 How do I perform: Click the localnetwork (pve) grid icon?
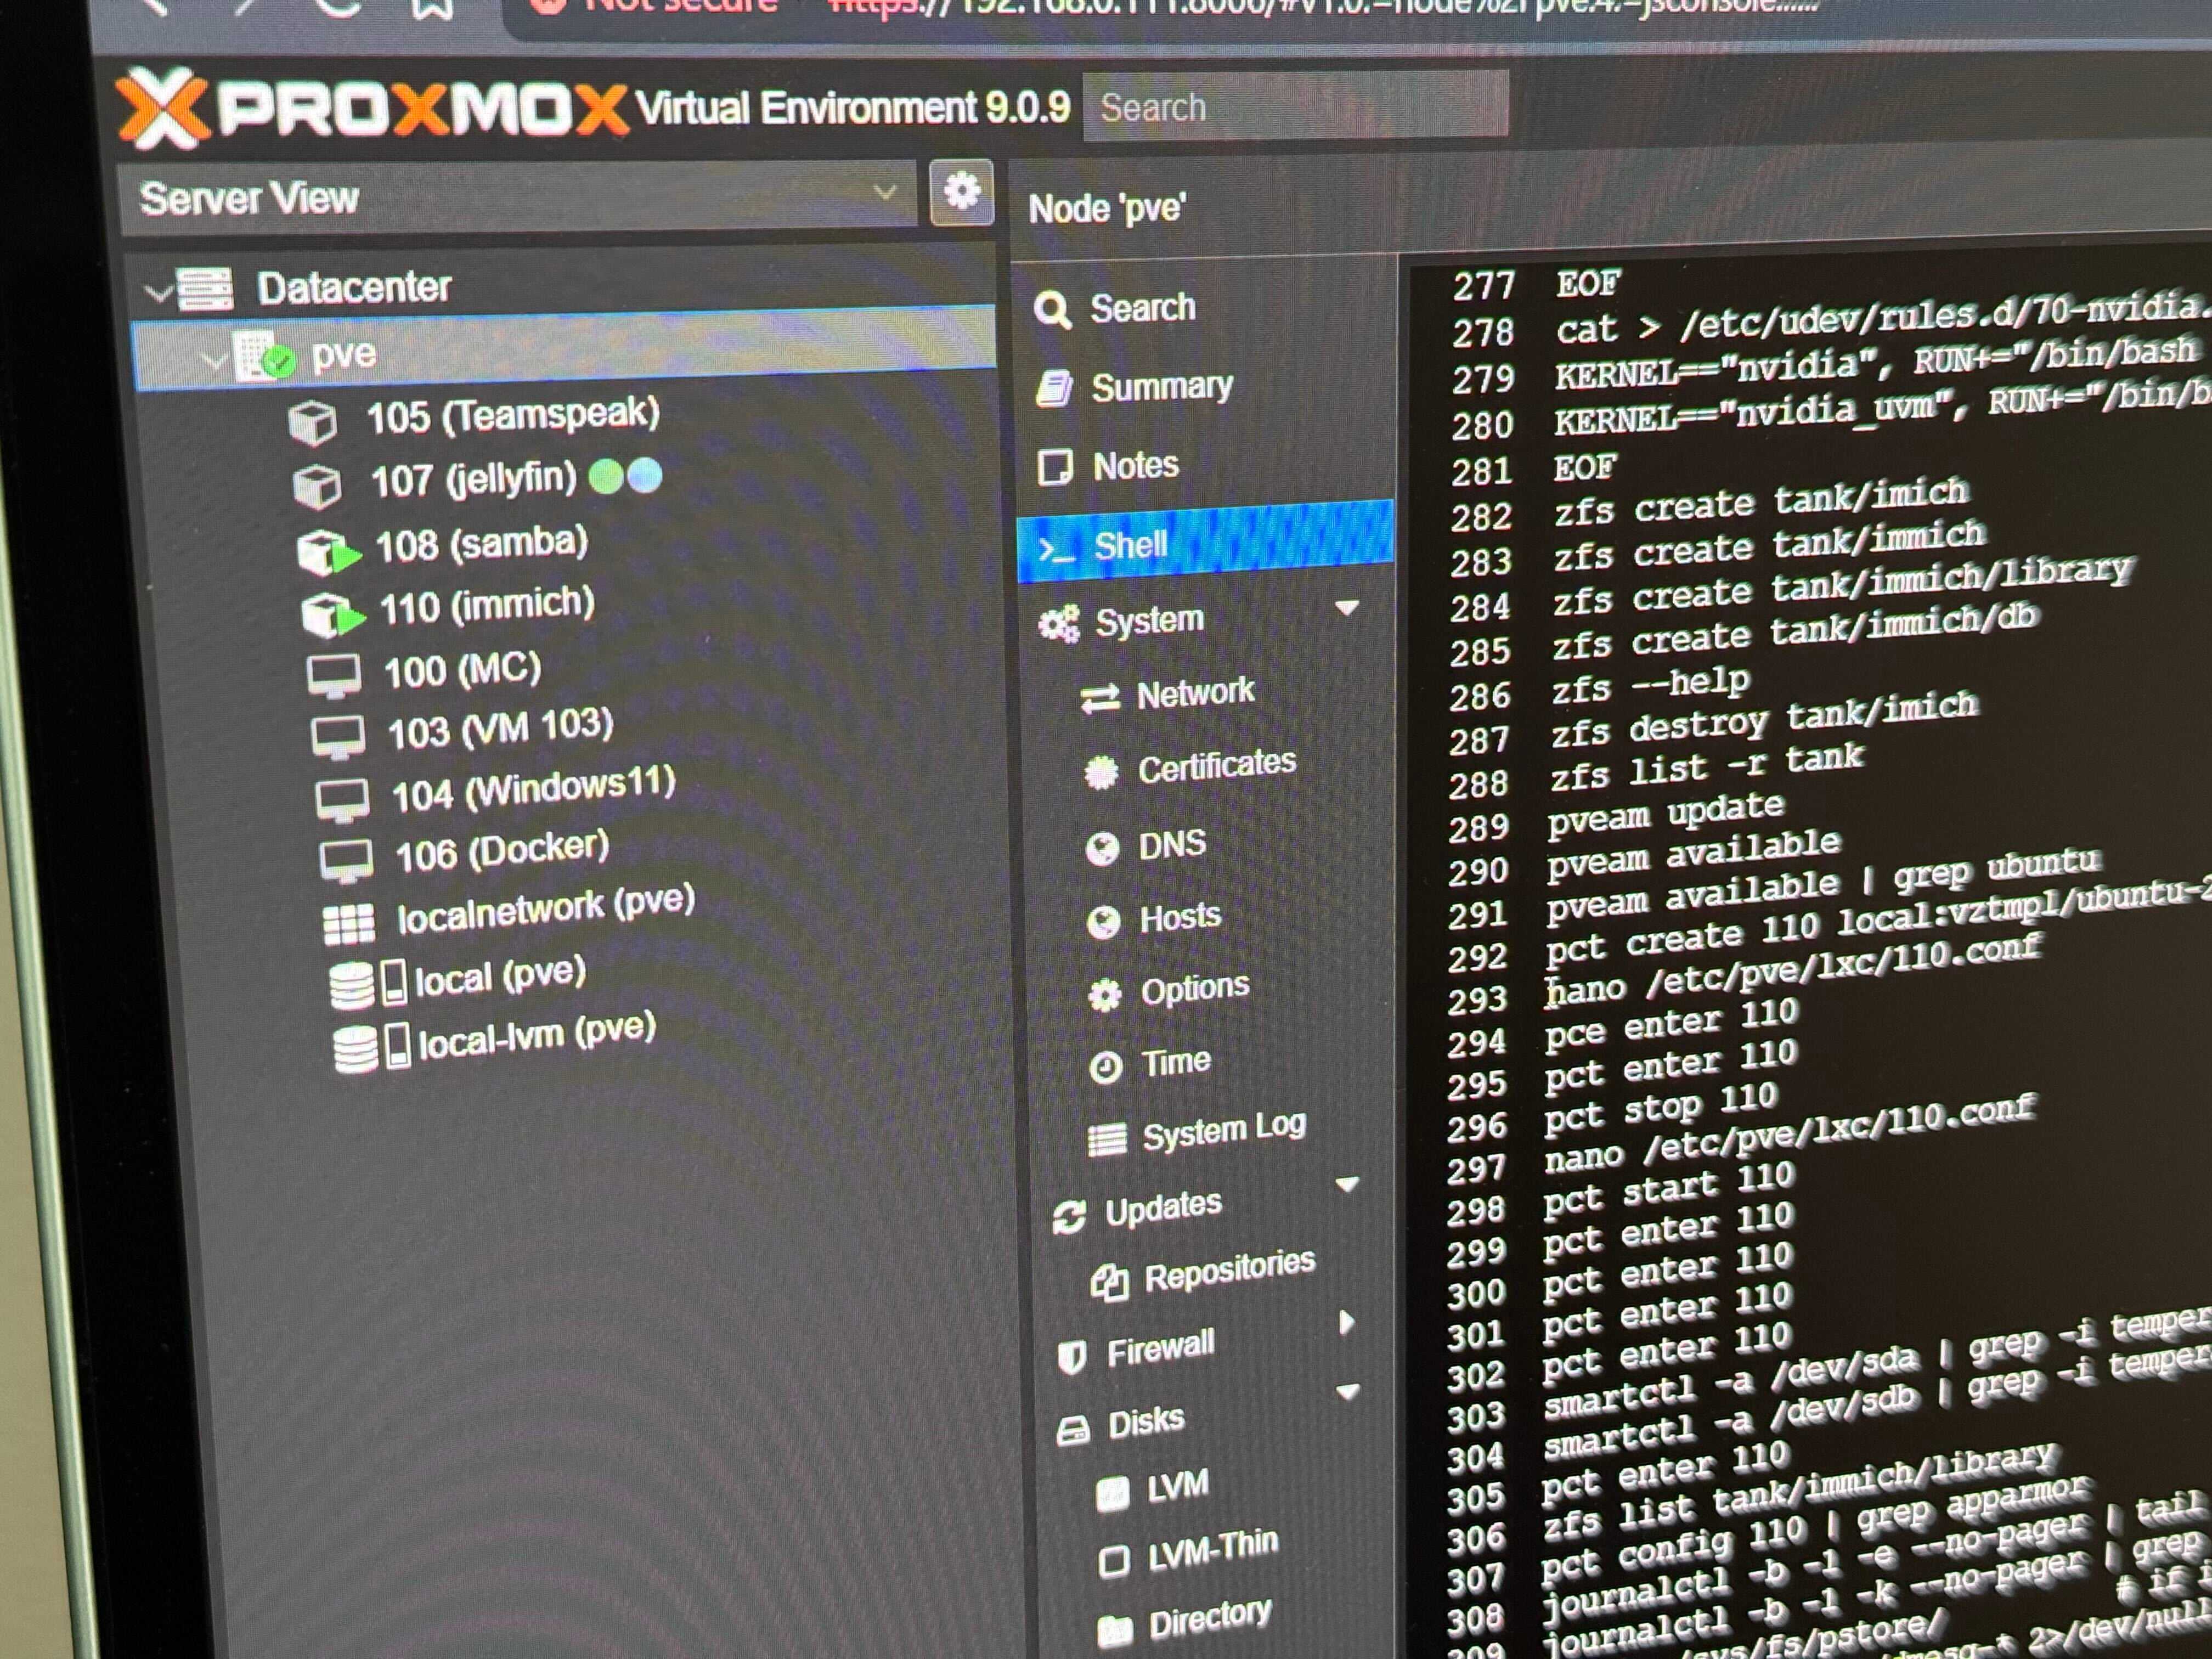349,923
